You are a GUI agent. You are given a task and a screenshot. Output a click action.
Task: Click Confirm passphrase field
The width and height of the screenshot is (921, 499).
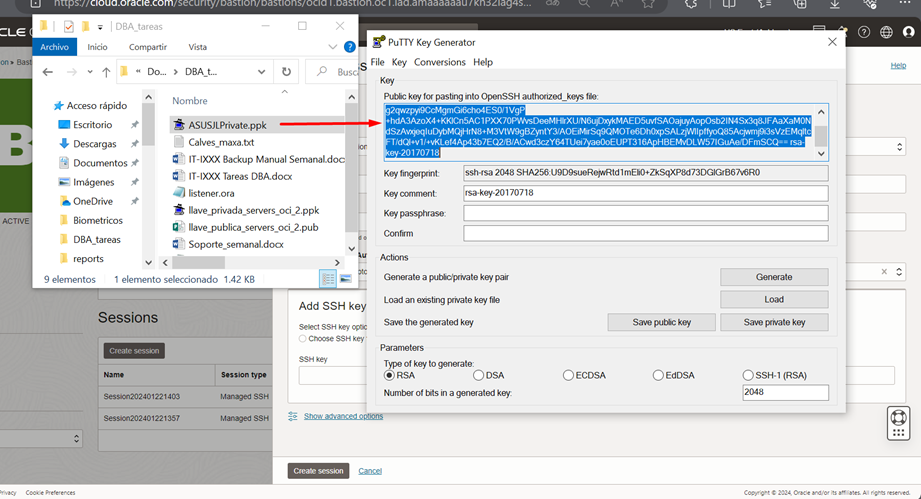pyautogui.click(x=646, y=233)
